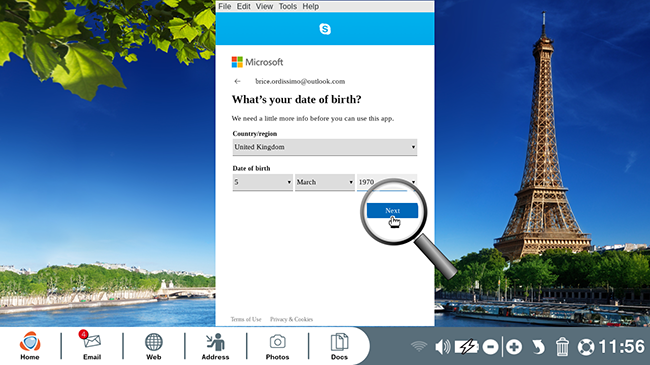Open the Docs icon
This screenshot has height=365, width=650.
(339, 346)
